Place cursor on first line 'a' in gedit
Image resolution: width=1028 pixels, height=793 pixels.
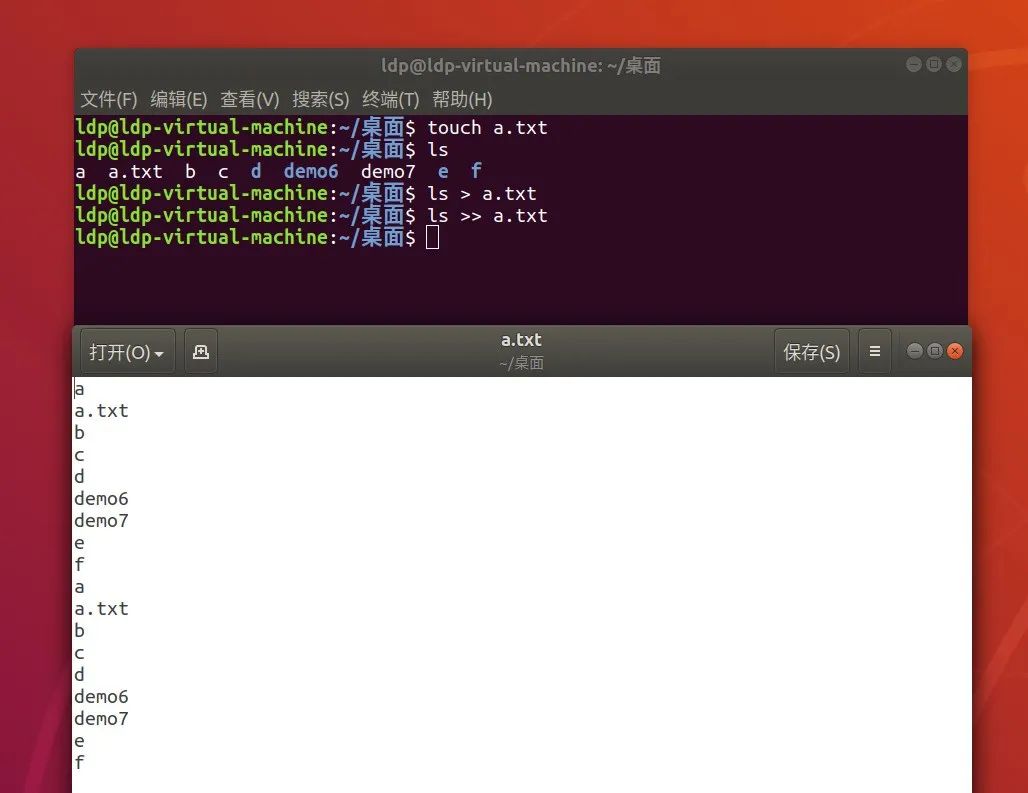coord(79,389)
